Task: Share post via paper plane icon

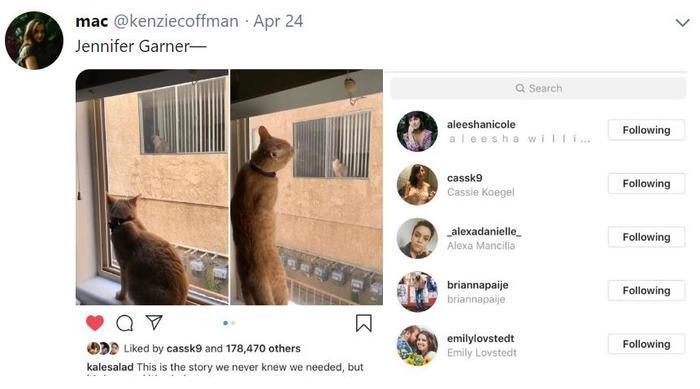Action: tap(154, 322)
